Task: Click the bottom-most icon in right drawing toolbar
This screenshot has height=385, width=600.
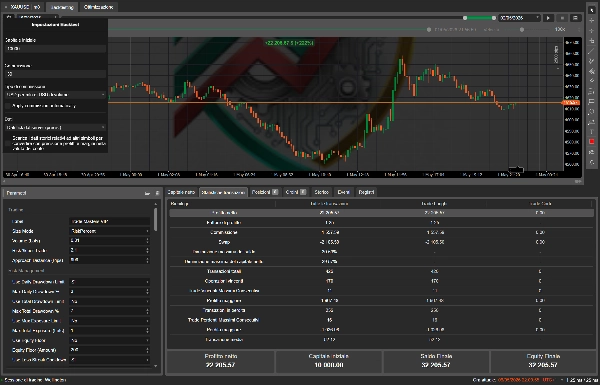Action: point(592,162)
